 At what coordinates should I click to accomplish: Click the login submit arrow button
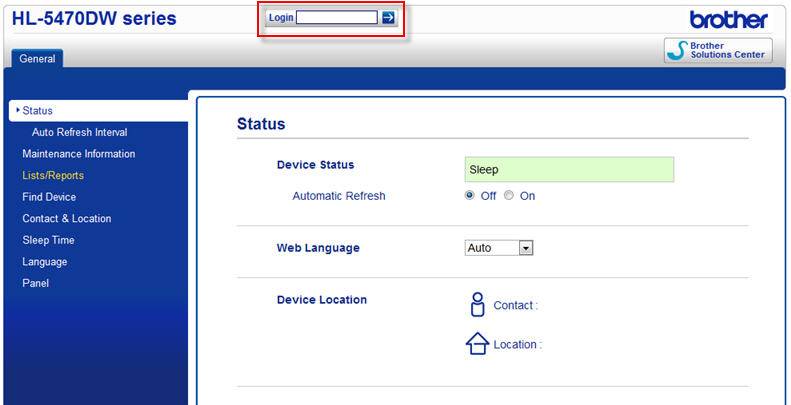click(x=388, y=18)
